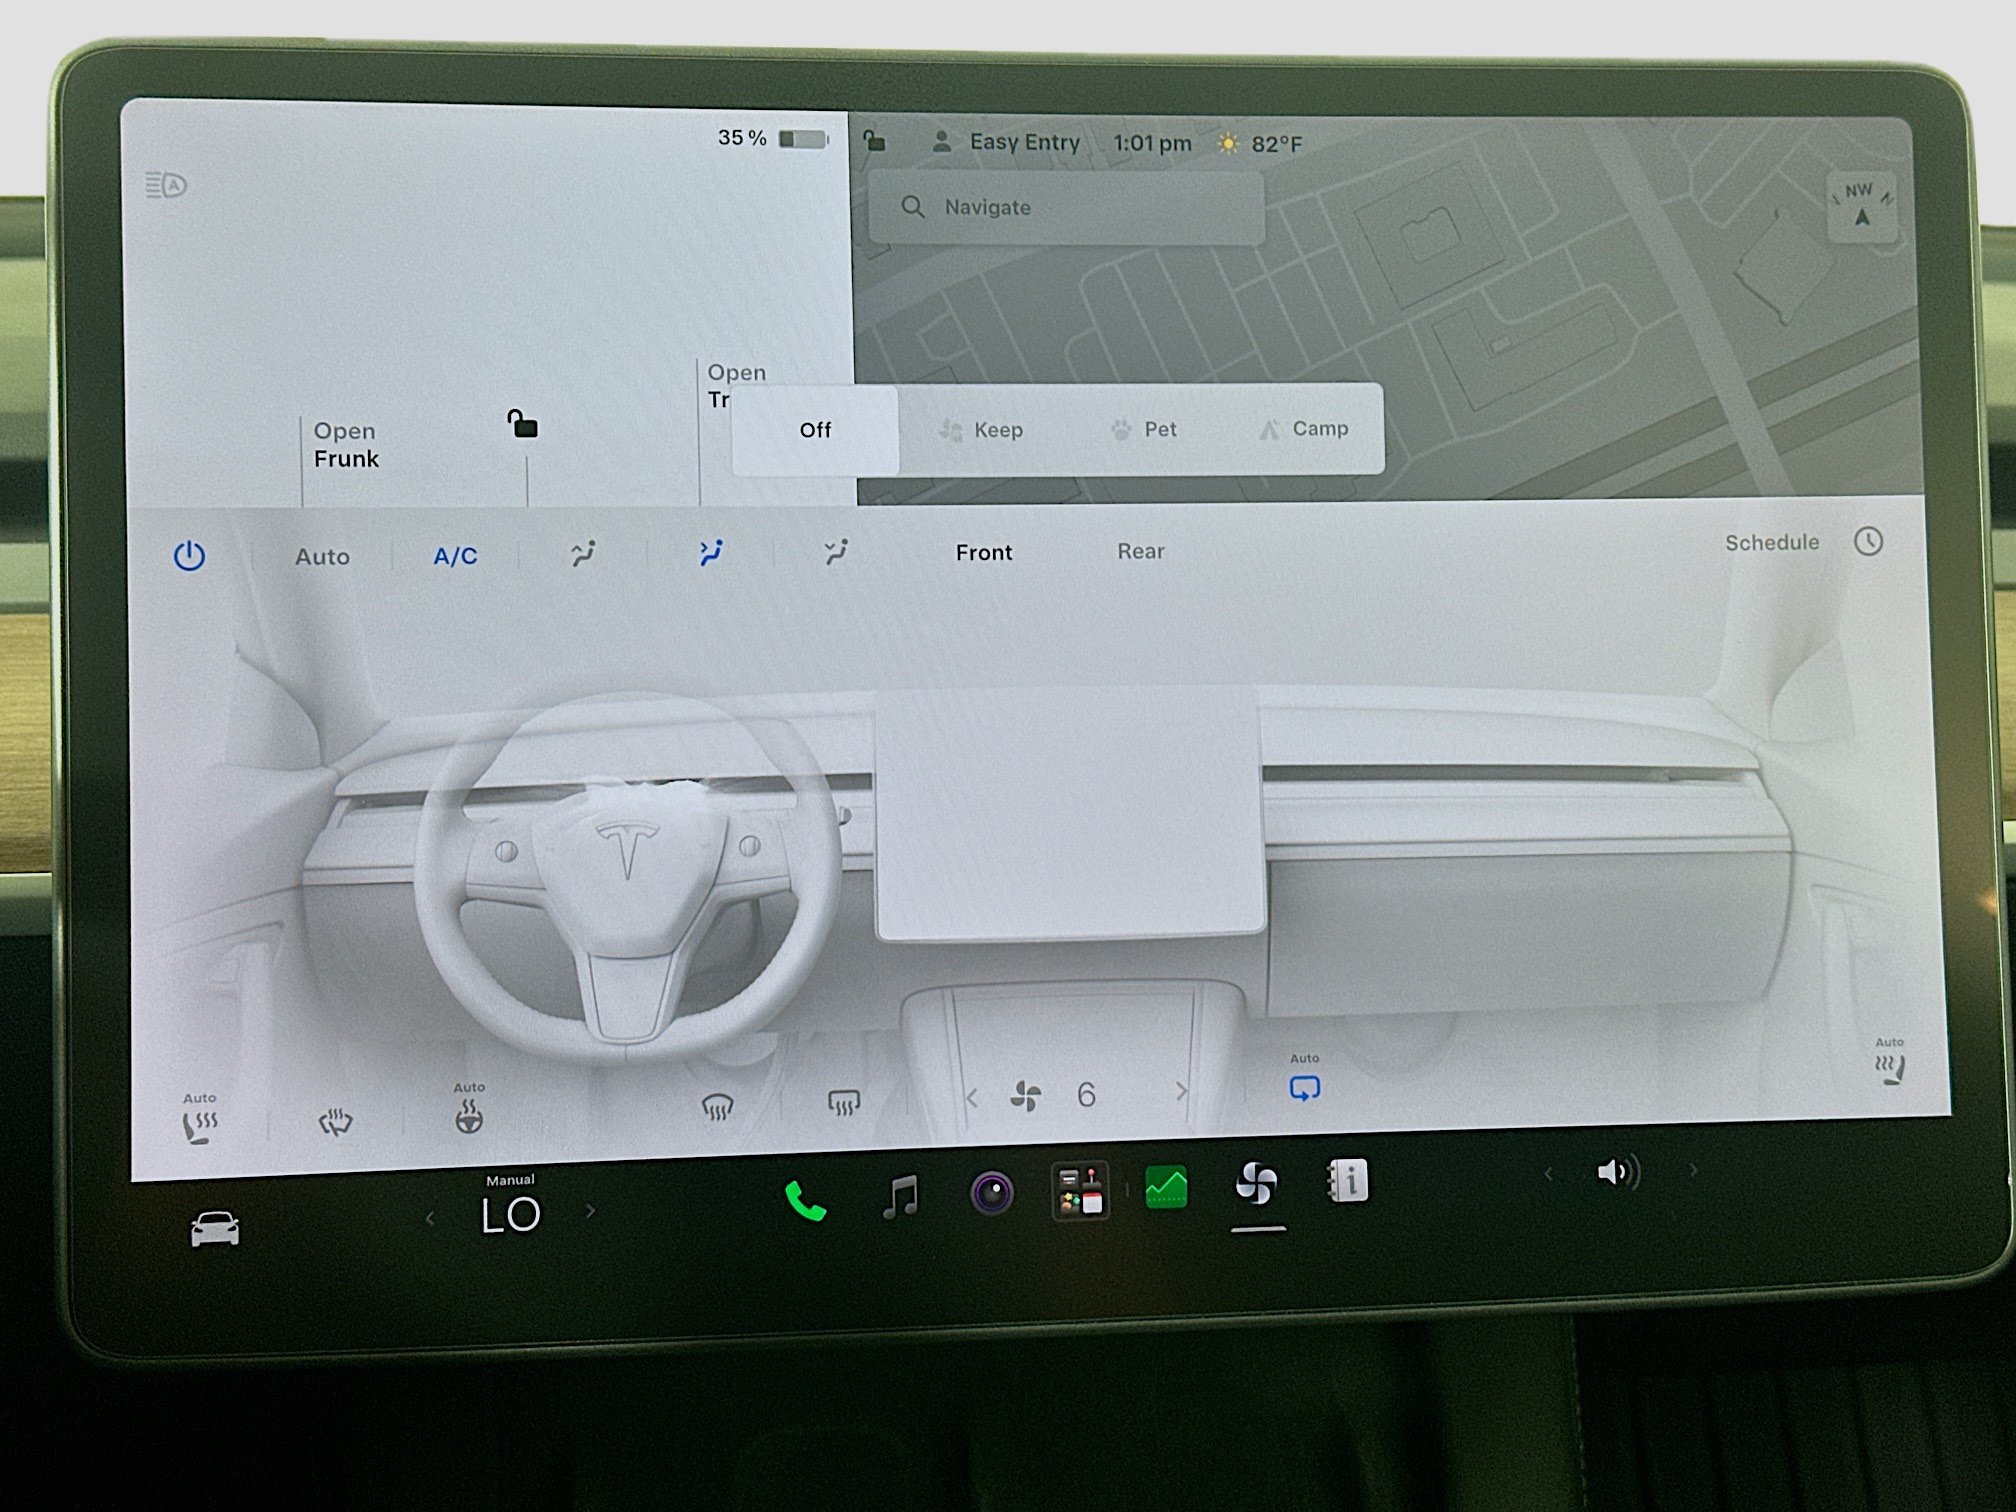Open the Climate fan app in dock
The image size is (2016, 1512).
(x=1256, y=1183)
